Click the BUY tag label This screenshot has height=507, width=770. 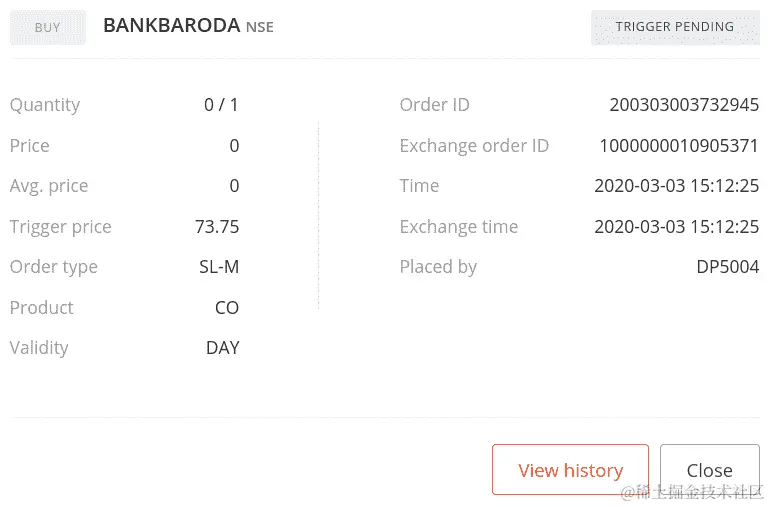[47, 27]
